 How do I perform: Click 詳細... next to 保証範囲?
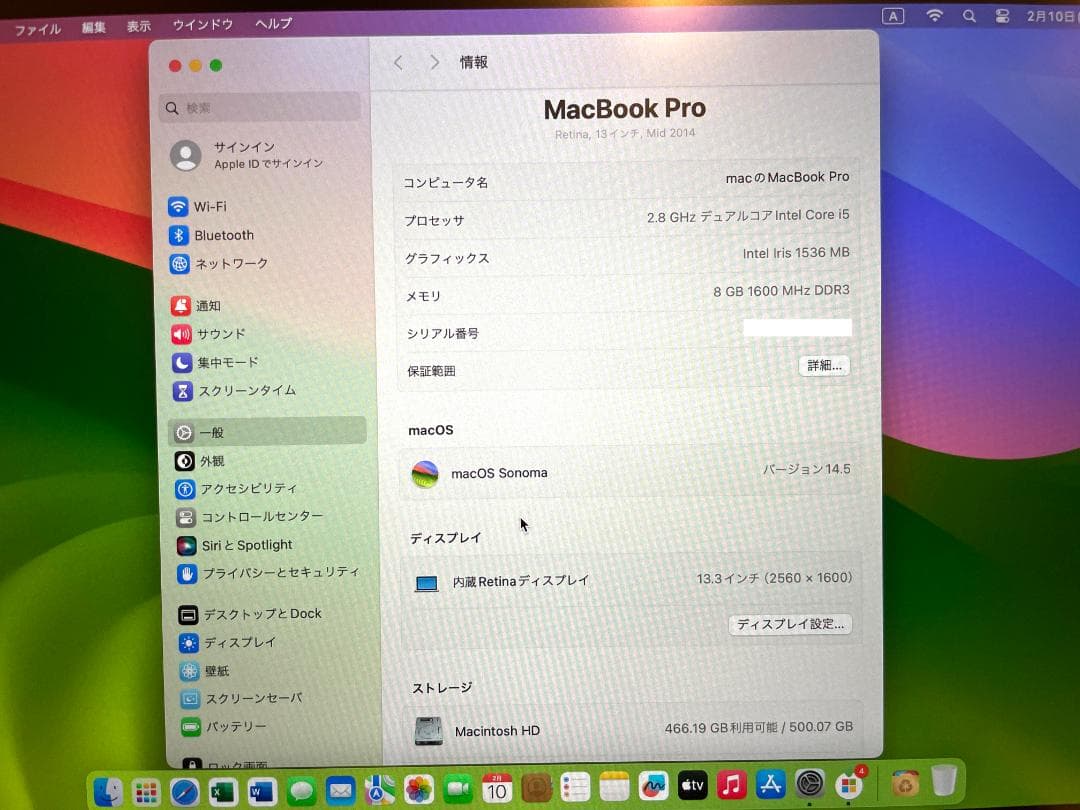click(823, 366)
